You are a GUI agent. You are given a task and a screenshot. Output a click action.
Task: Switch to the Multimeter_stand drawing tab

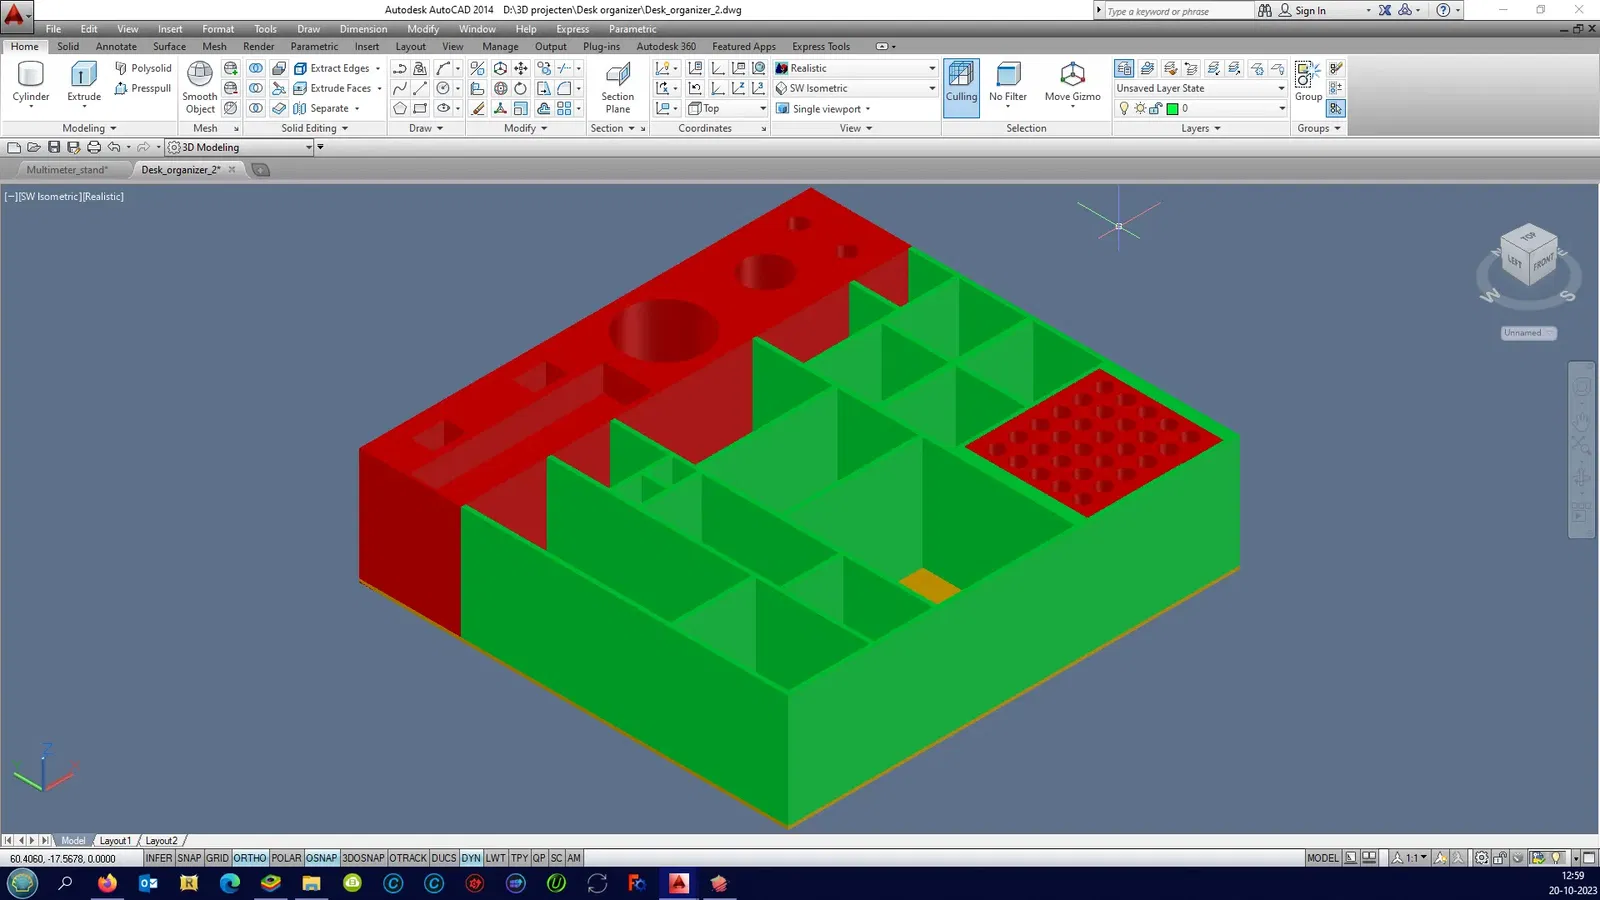(67, 170)
